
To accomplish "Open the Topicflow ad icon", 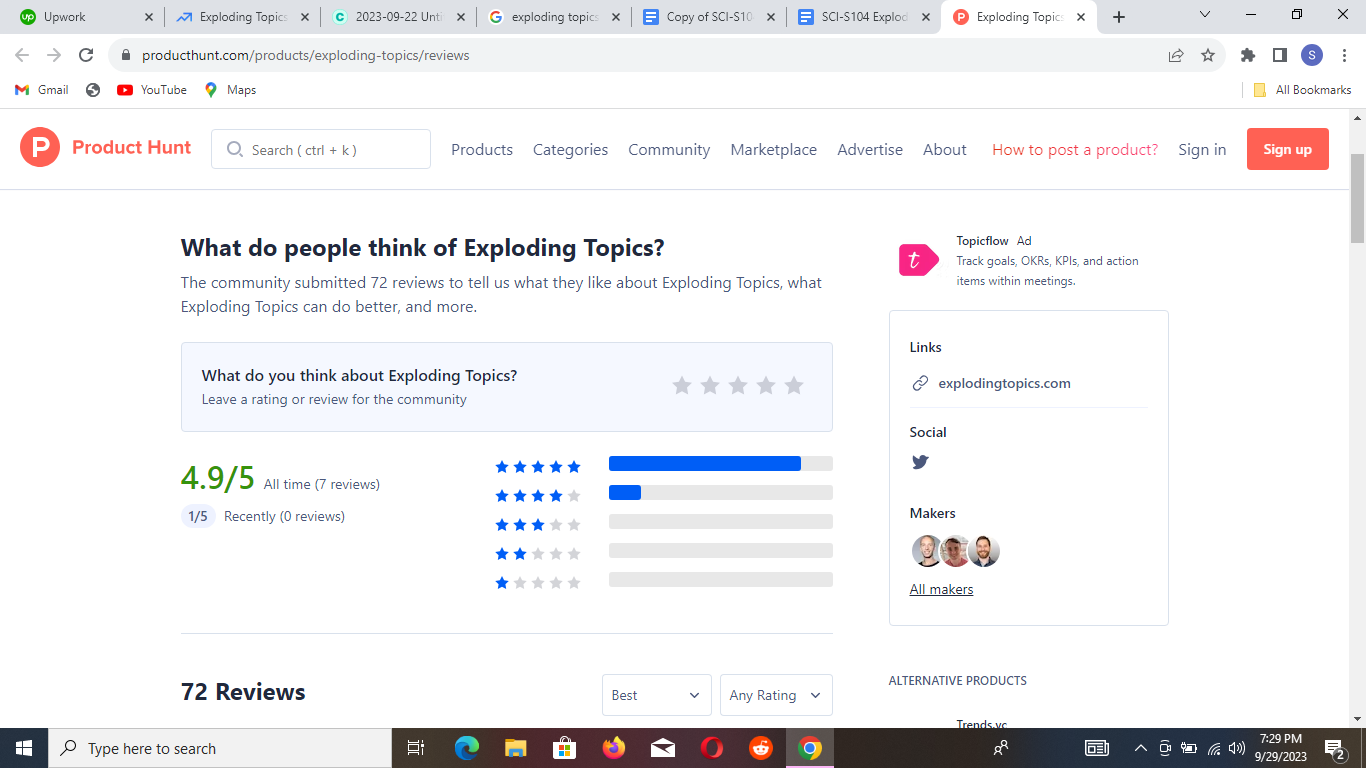I will pyautogui.click(x=918, y=259).
